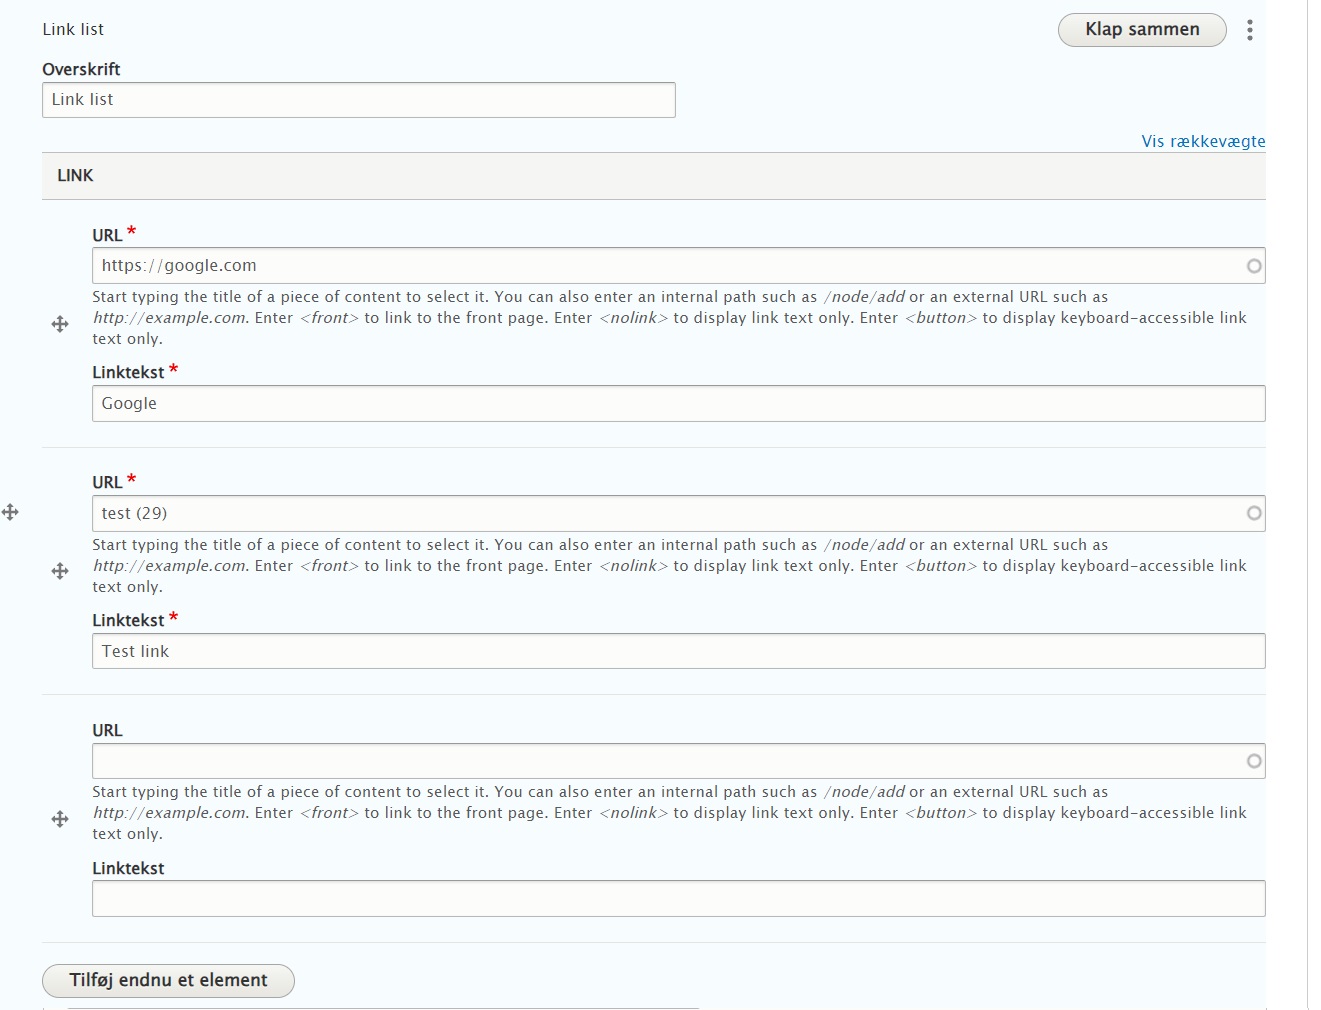
Task: Add another element with Tilføj endnu et element
Action: (167, 981)
